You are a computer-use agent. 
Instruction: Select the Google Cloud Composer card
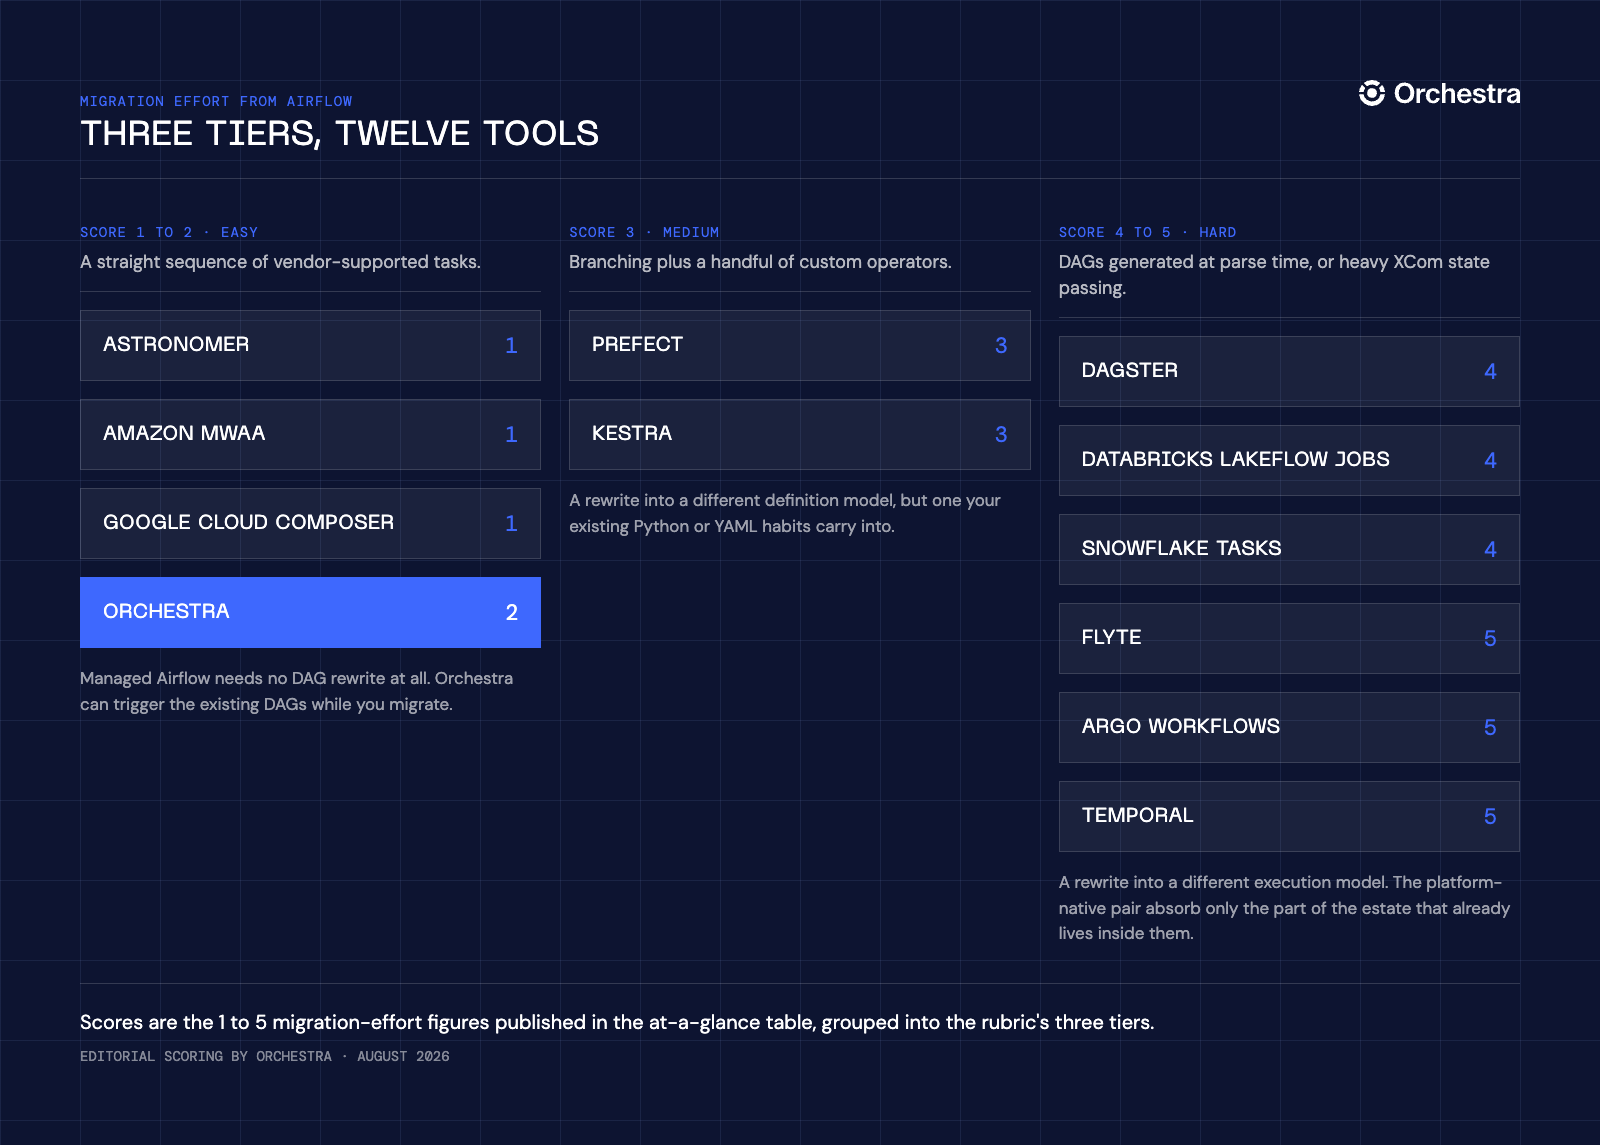[x=310, y=523]
